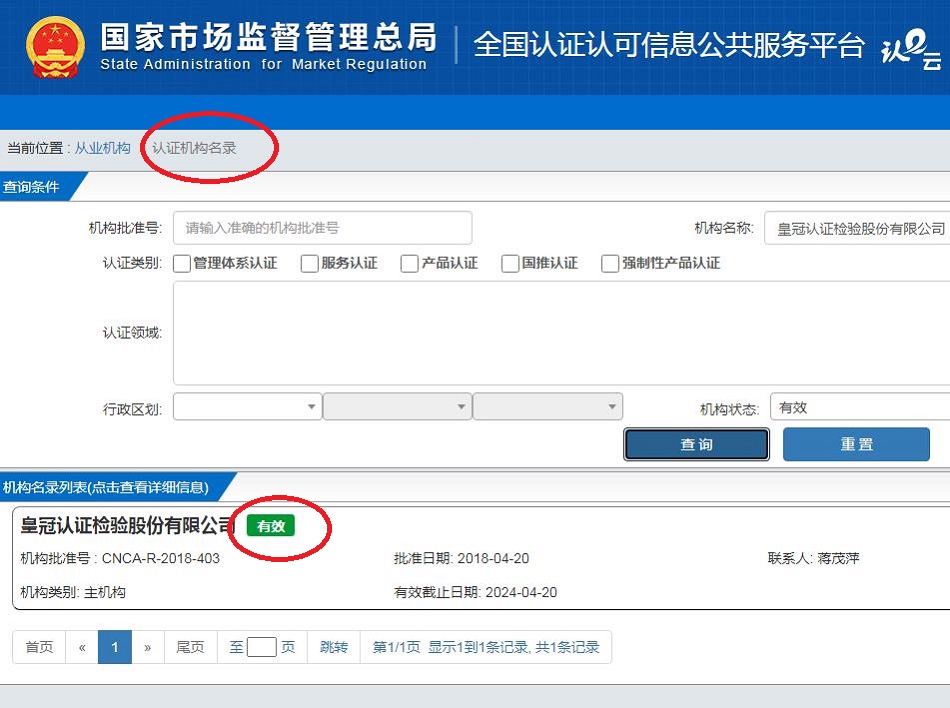The width and height of the screenshot is (950, 708).
Task: Open the third 行政区划 dropdown
Action: coord(547,407)
